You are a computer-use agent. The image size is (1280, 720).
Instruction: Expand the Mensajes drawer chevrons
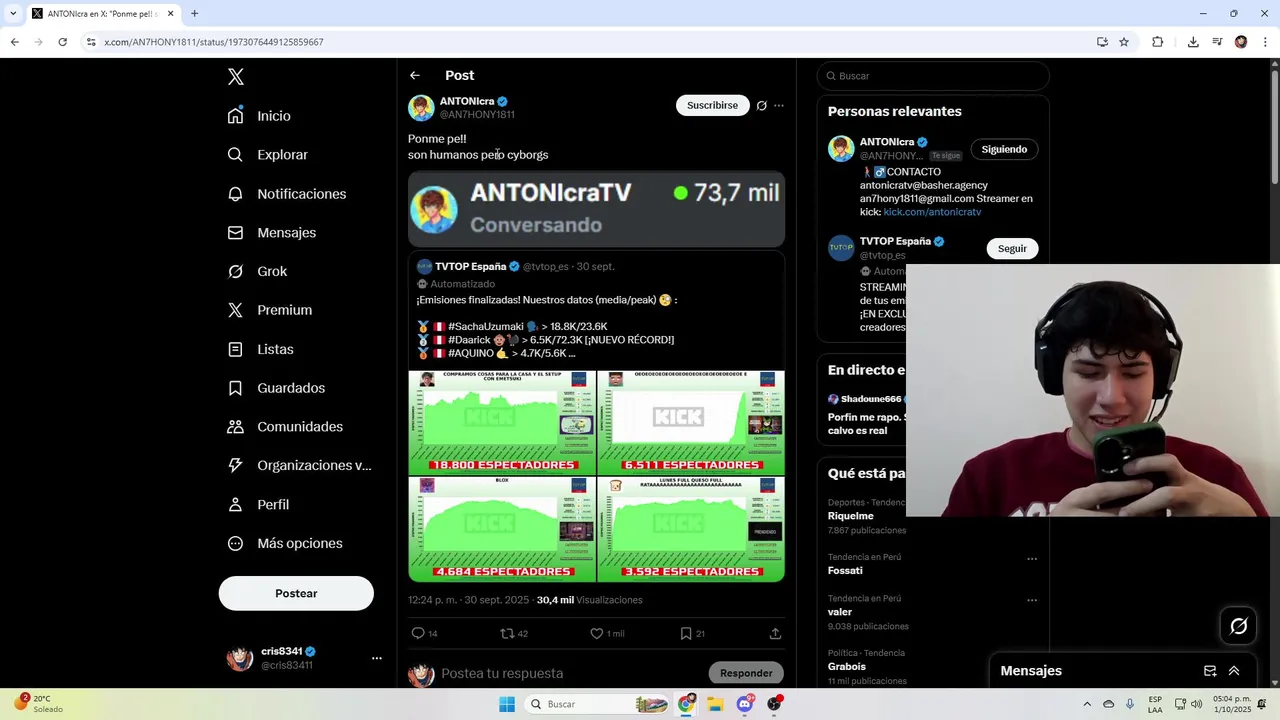pyautogui.click(x=1234, y=671)
